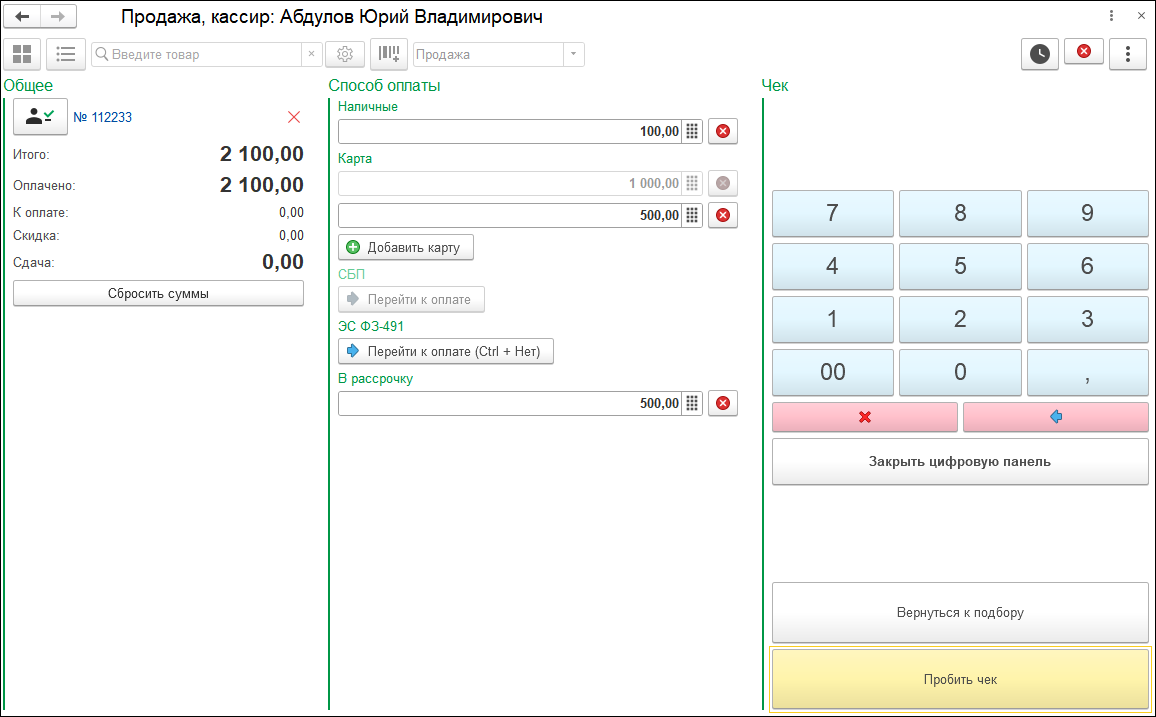Delete the 500,00 card payment row

[x=722, y=216]
